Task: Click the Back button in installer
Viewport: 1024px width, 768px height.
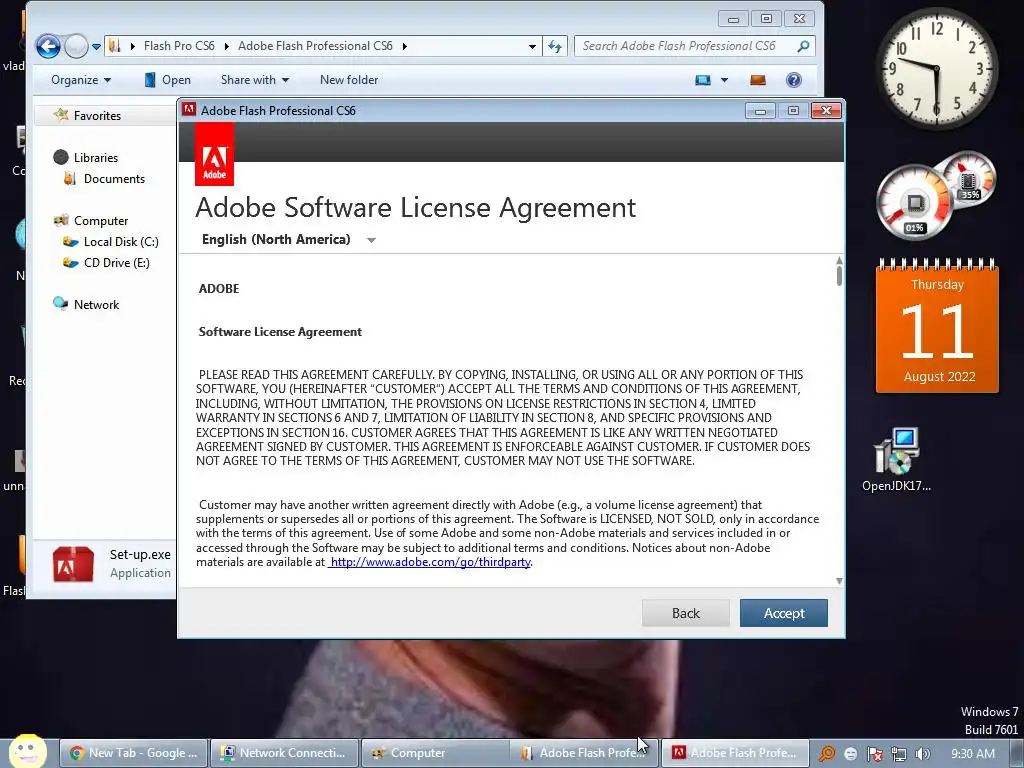Action: click(x=686, y=613)
